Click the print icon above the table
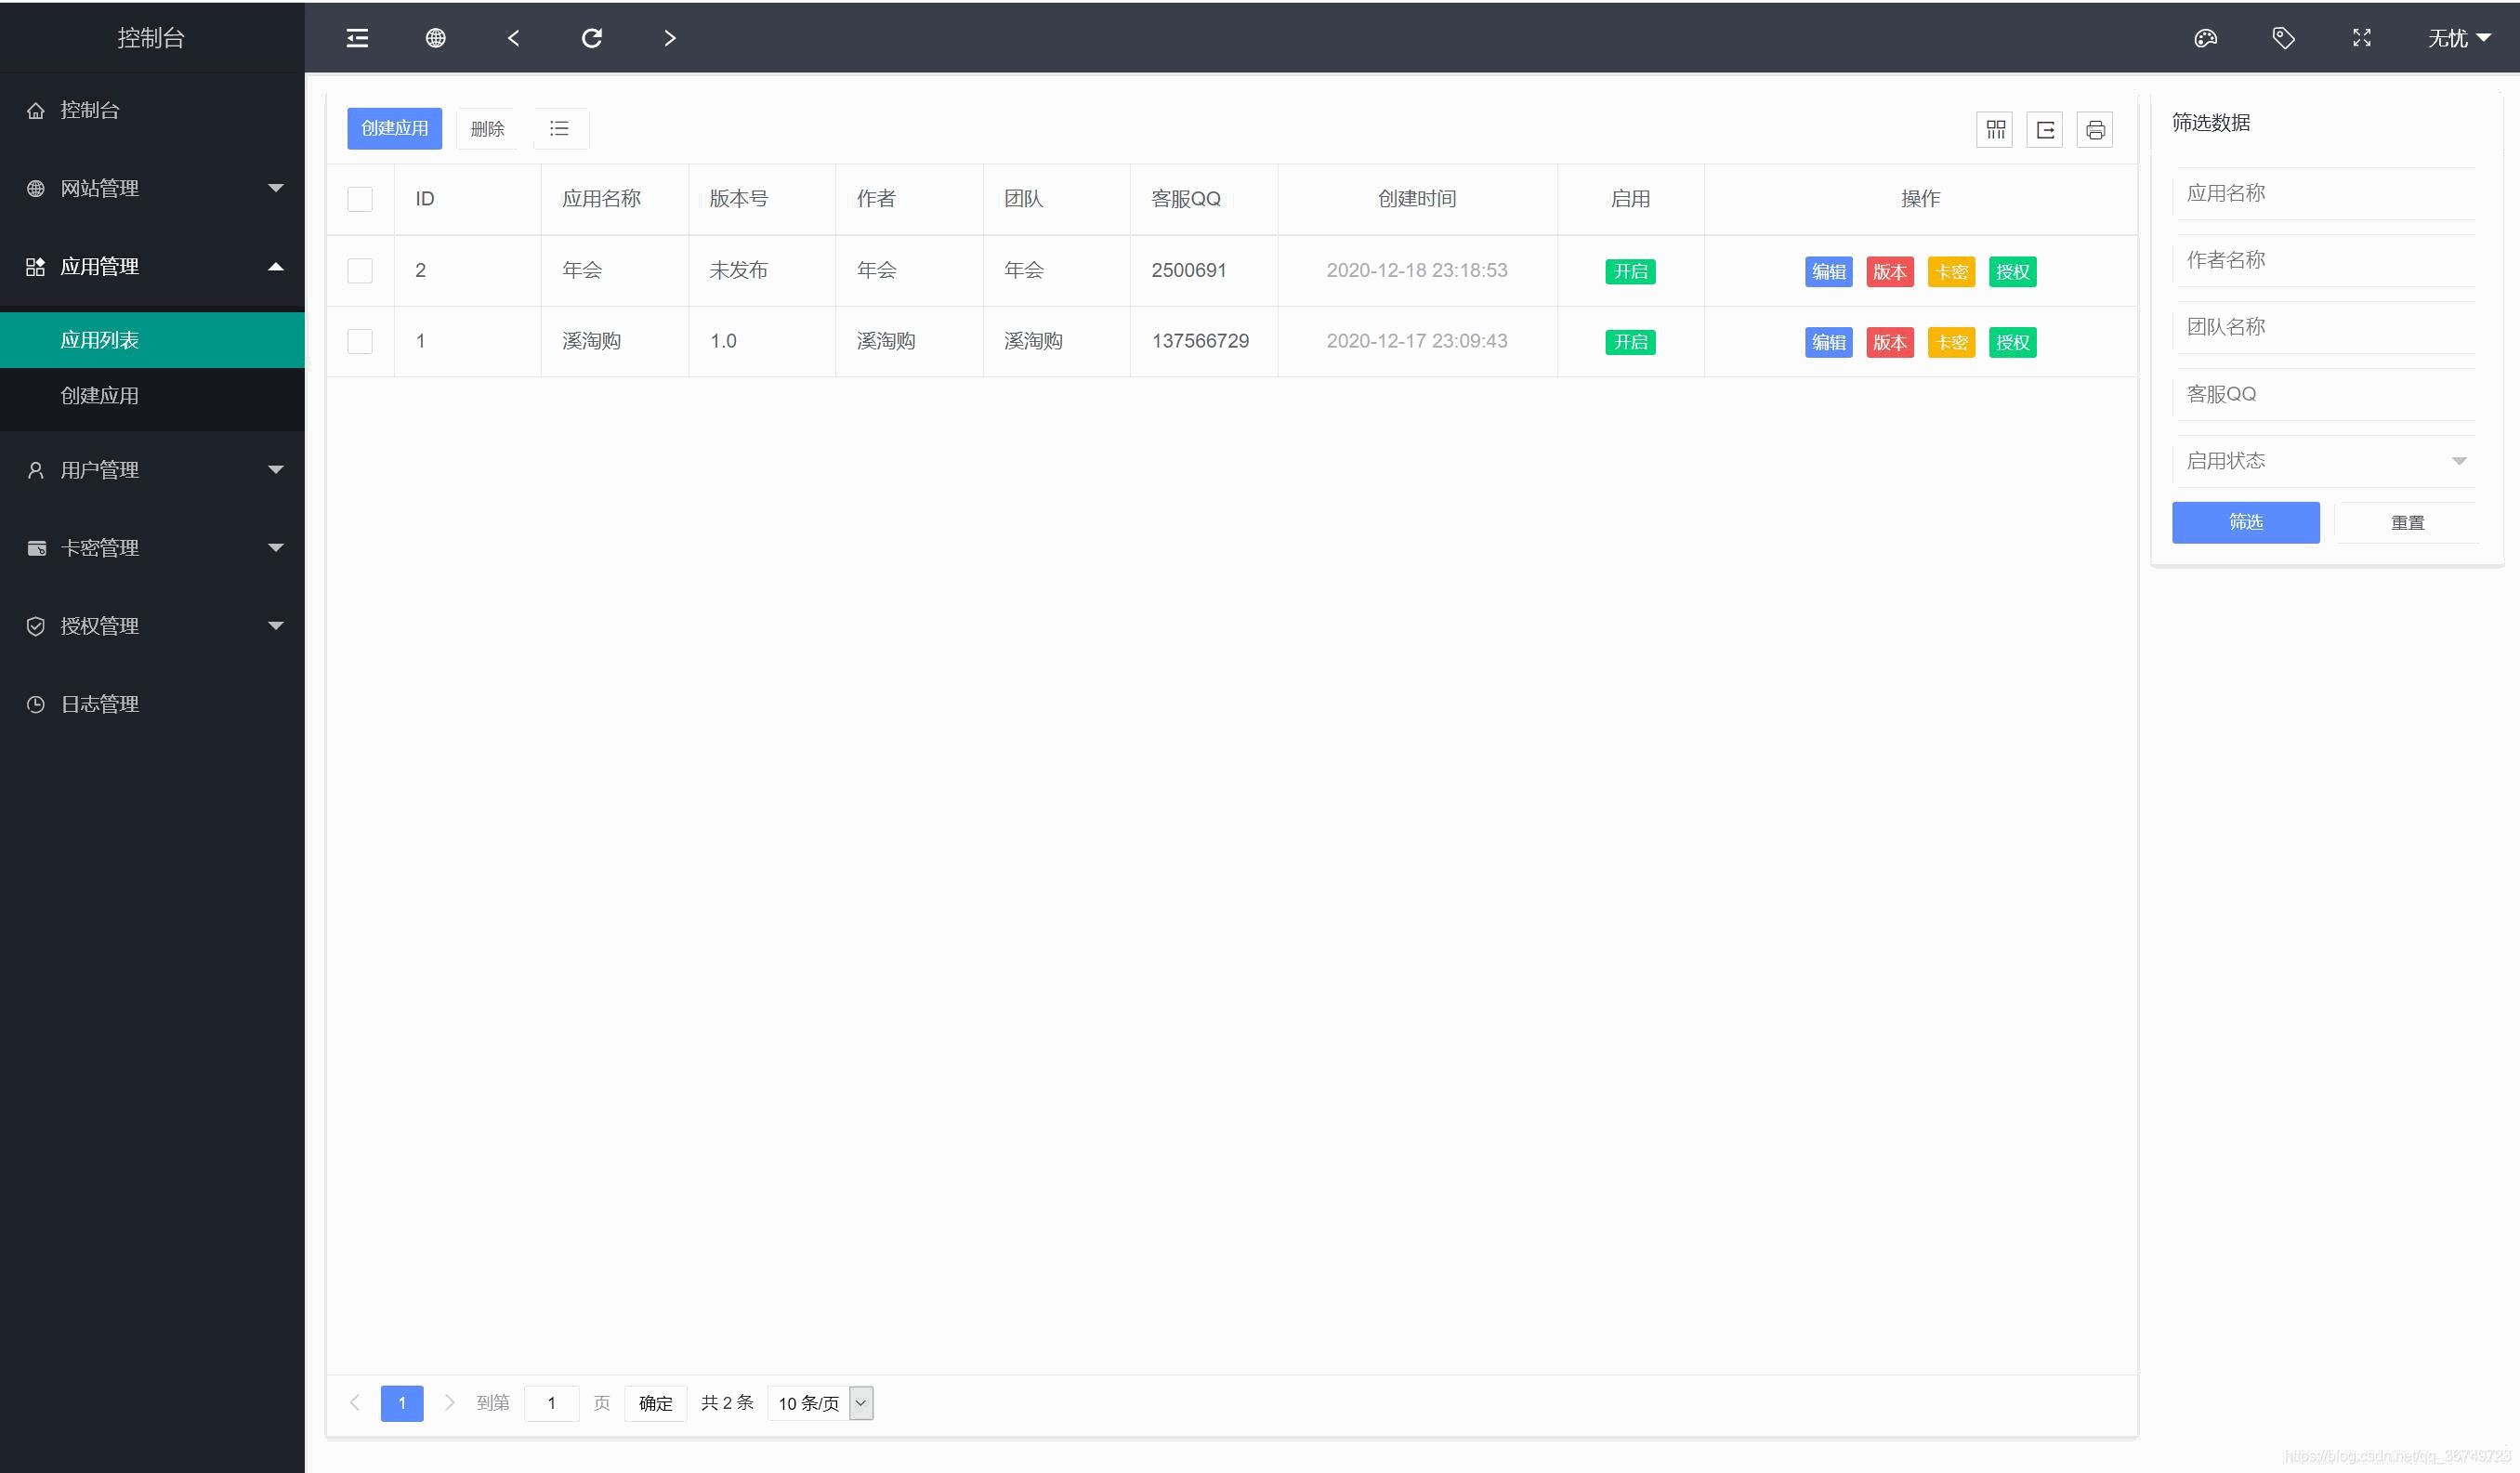Image resolution: width=2520 pixels, height=1473 pixels. point(2095,130)
